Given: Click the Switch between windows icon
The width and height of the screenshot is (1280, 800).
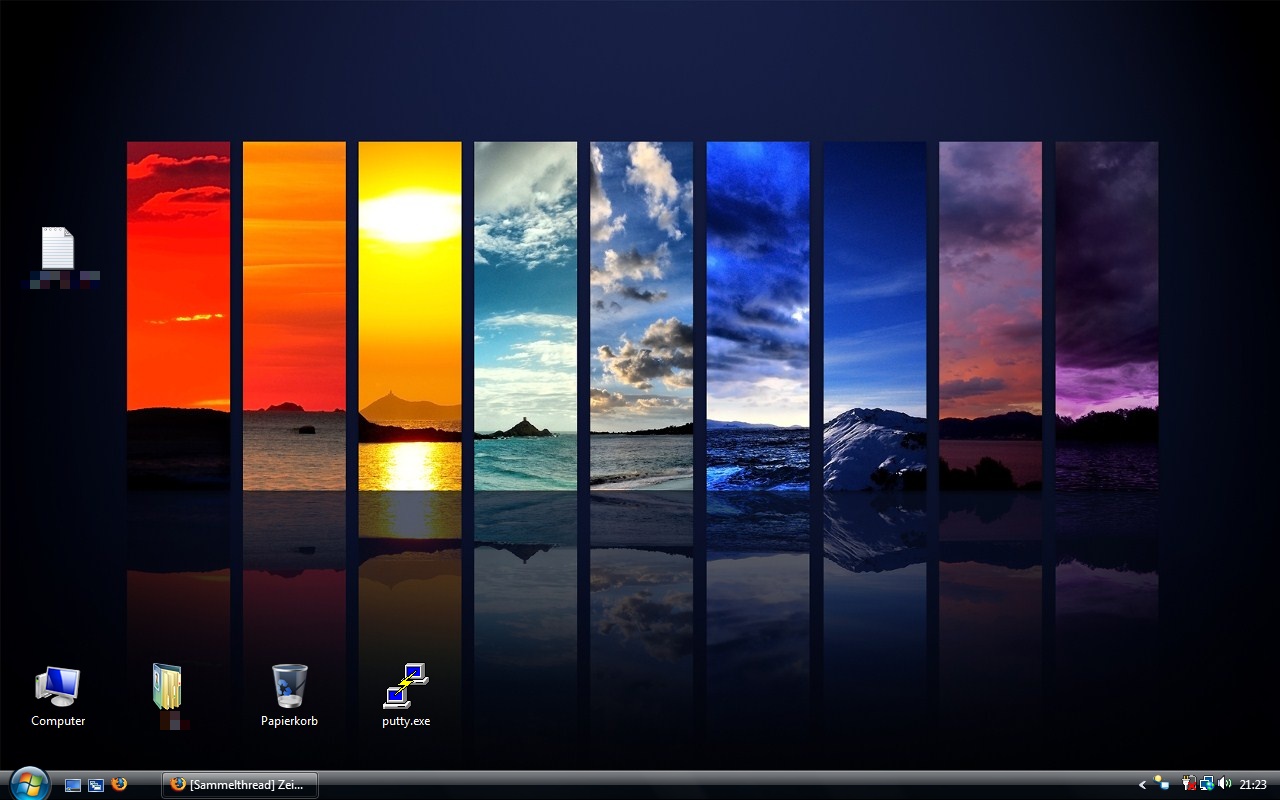Looking at the screenshot, I should tap(96, 785).
